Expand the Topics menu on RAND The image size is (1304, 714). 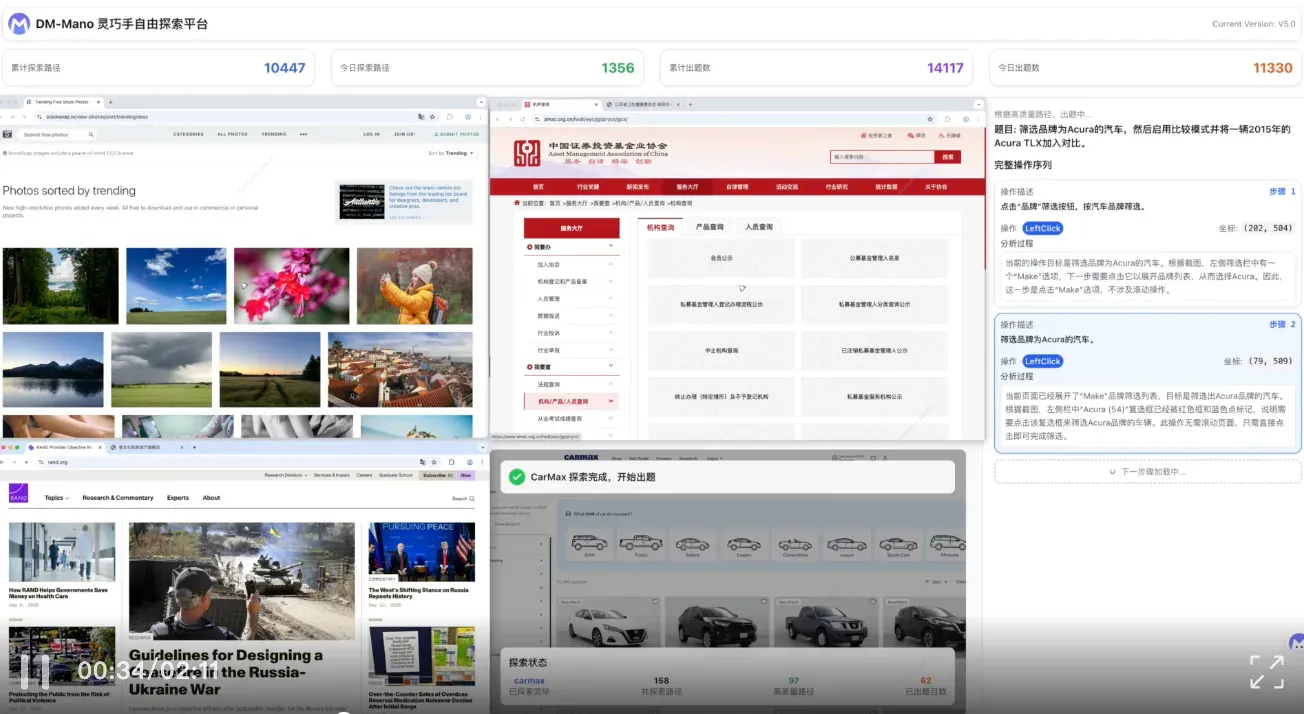click(57, 498)
